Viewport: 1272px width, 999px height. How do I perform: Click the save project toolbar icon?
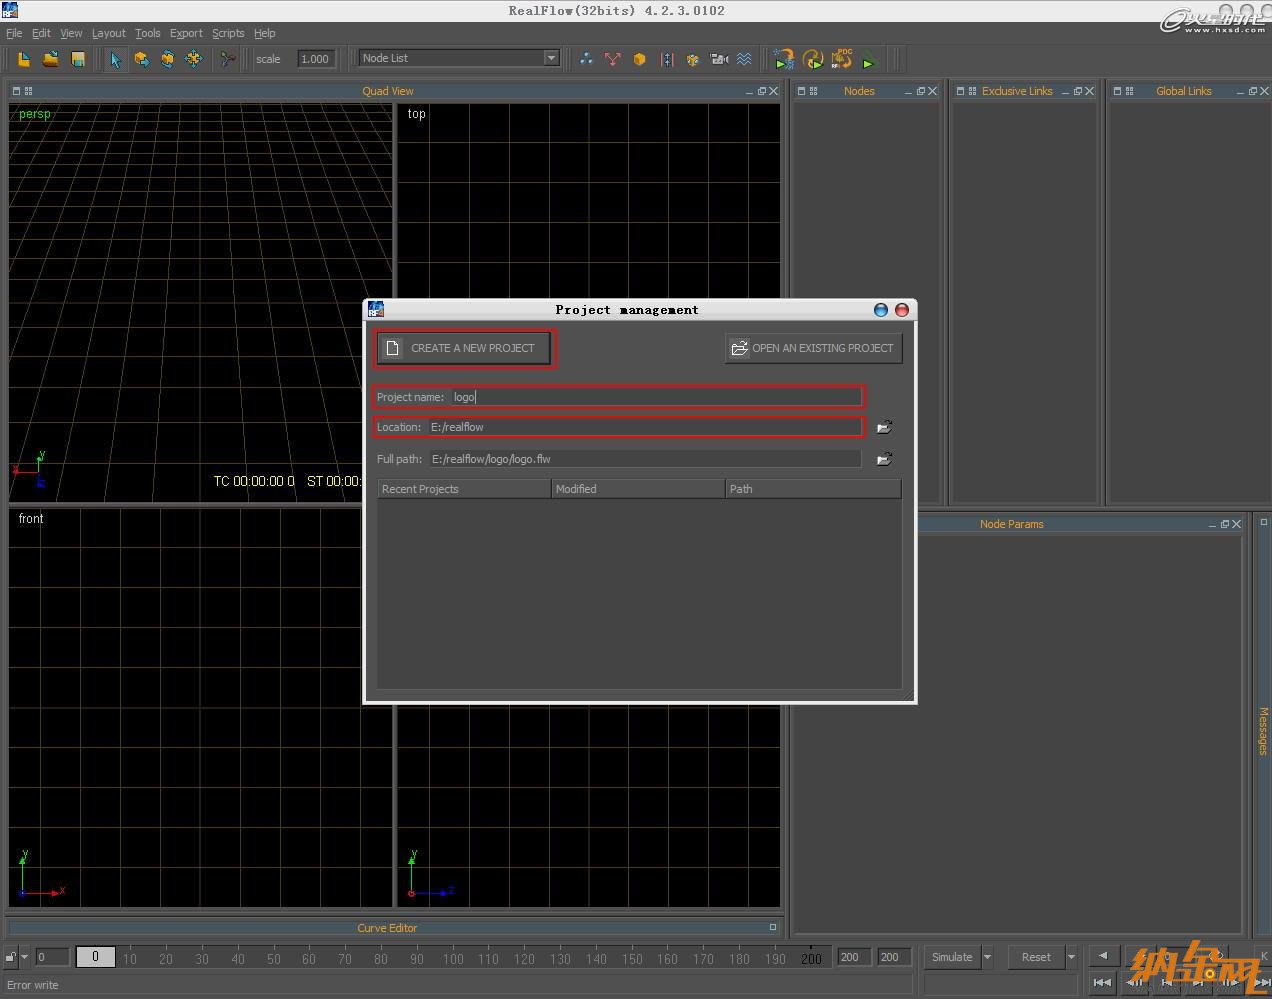tap(78, 60)
